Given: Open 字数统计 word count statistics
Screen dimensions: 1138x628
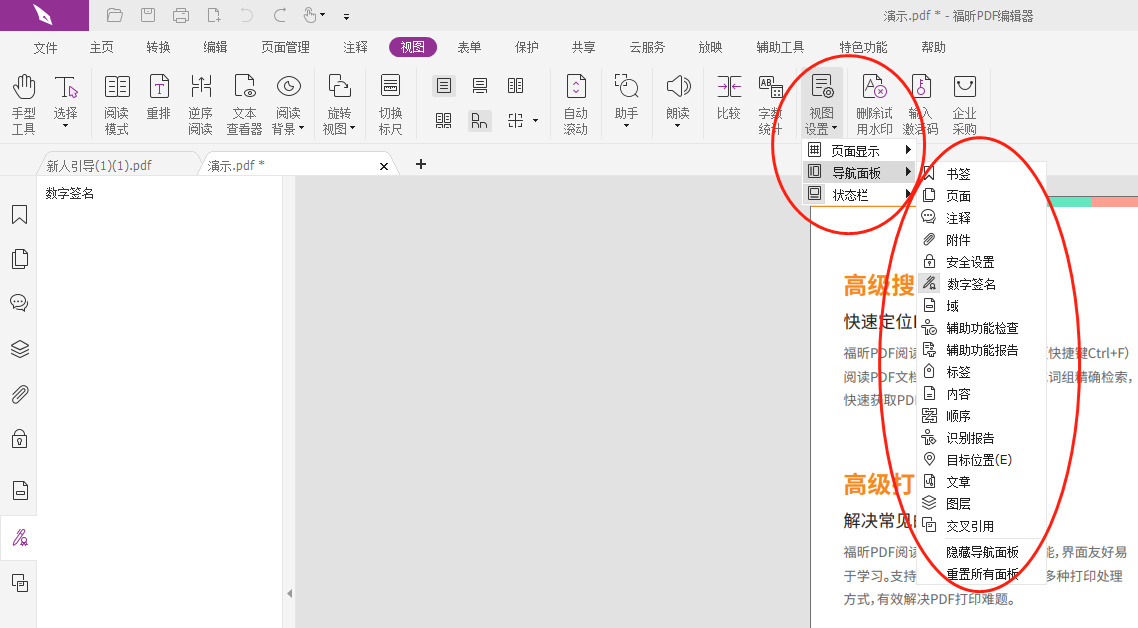Looking at the screenshot, I should [x=771, y=100].
